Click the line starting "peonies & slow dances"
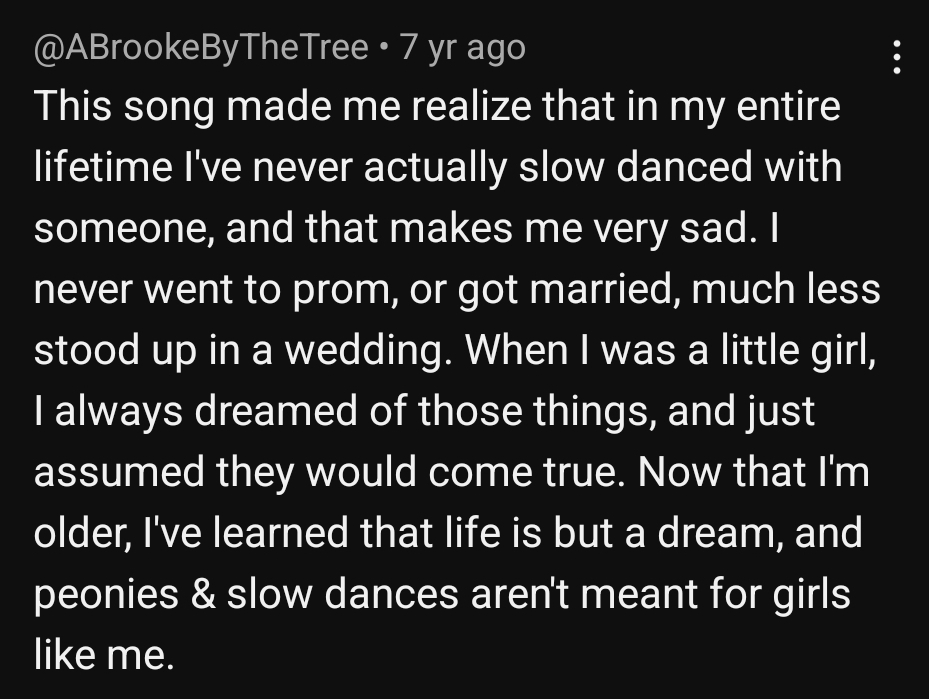929x699 pixels. point(442,594)
